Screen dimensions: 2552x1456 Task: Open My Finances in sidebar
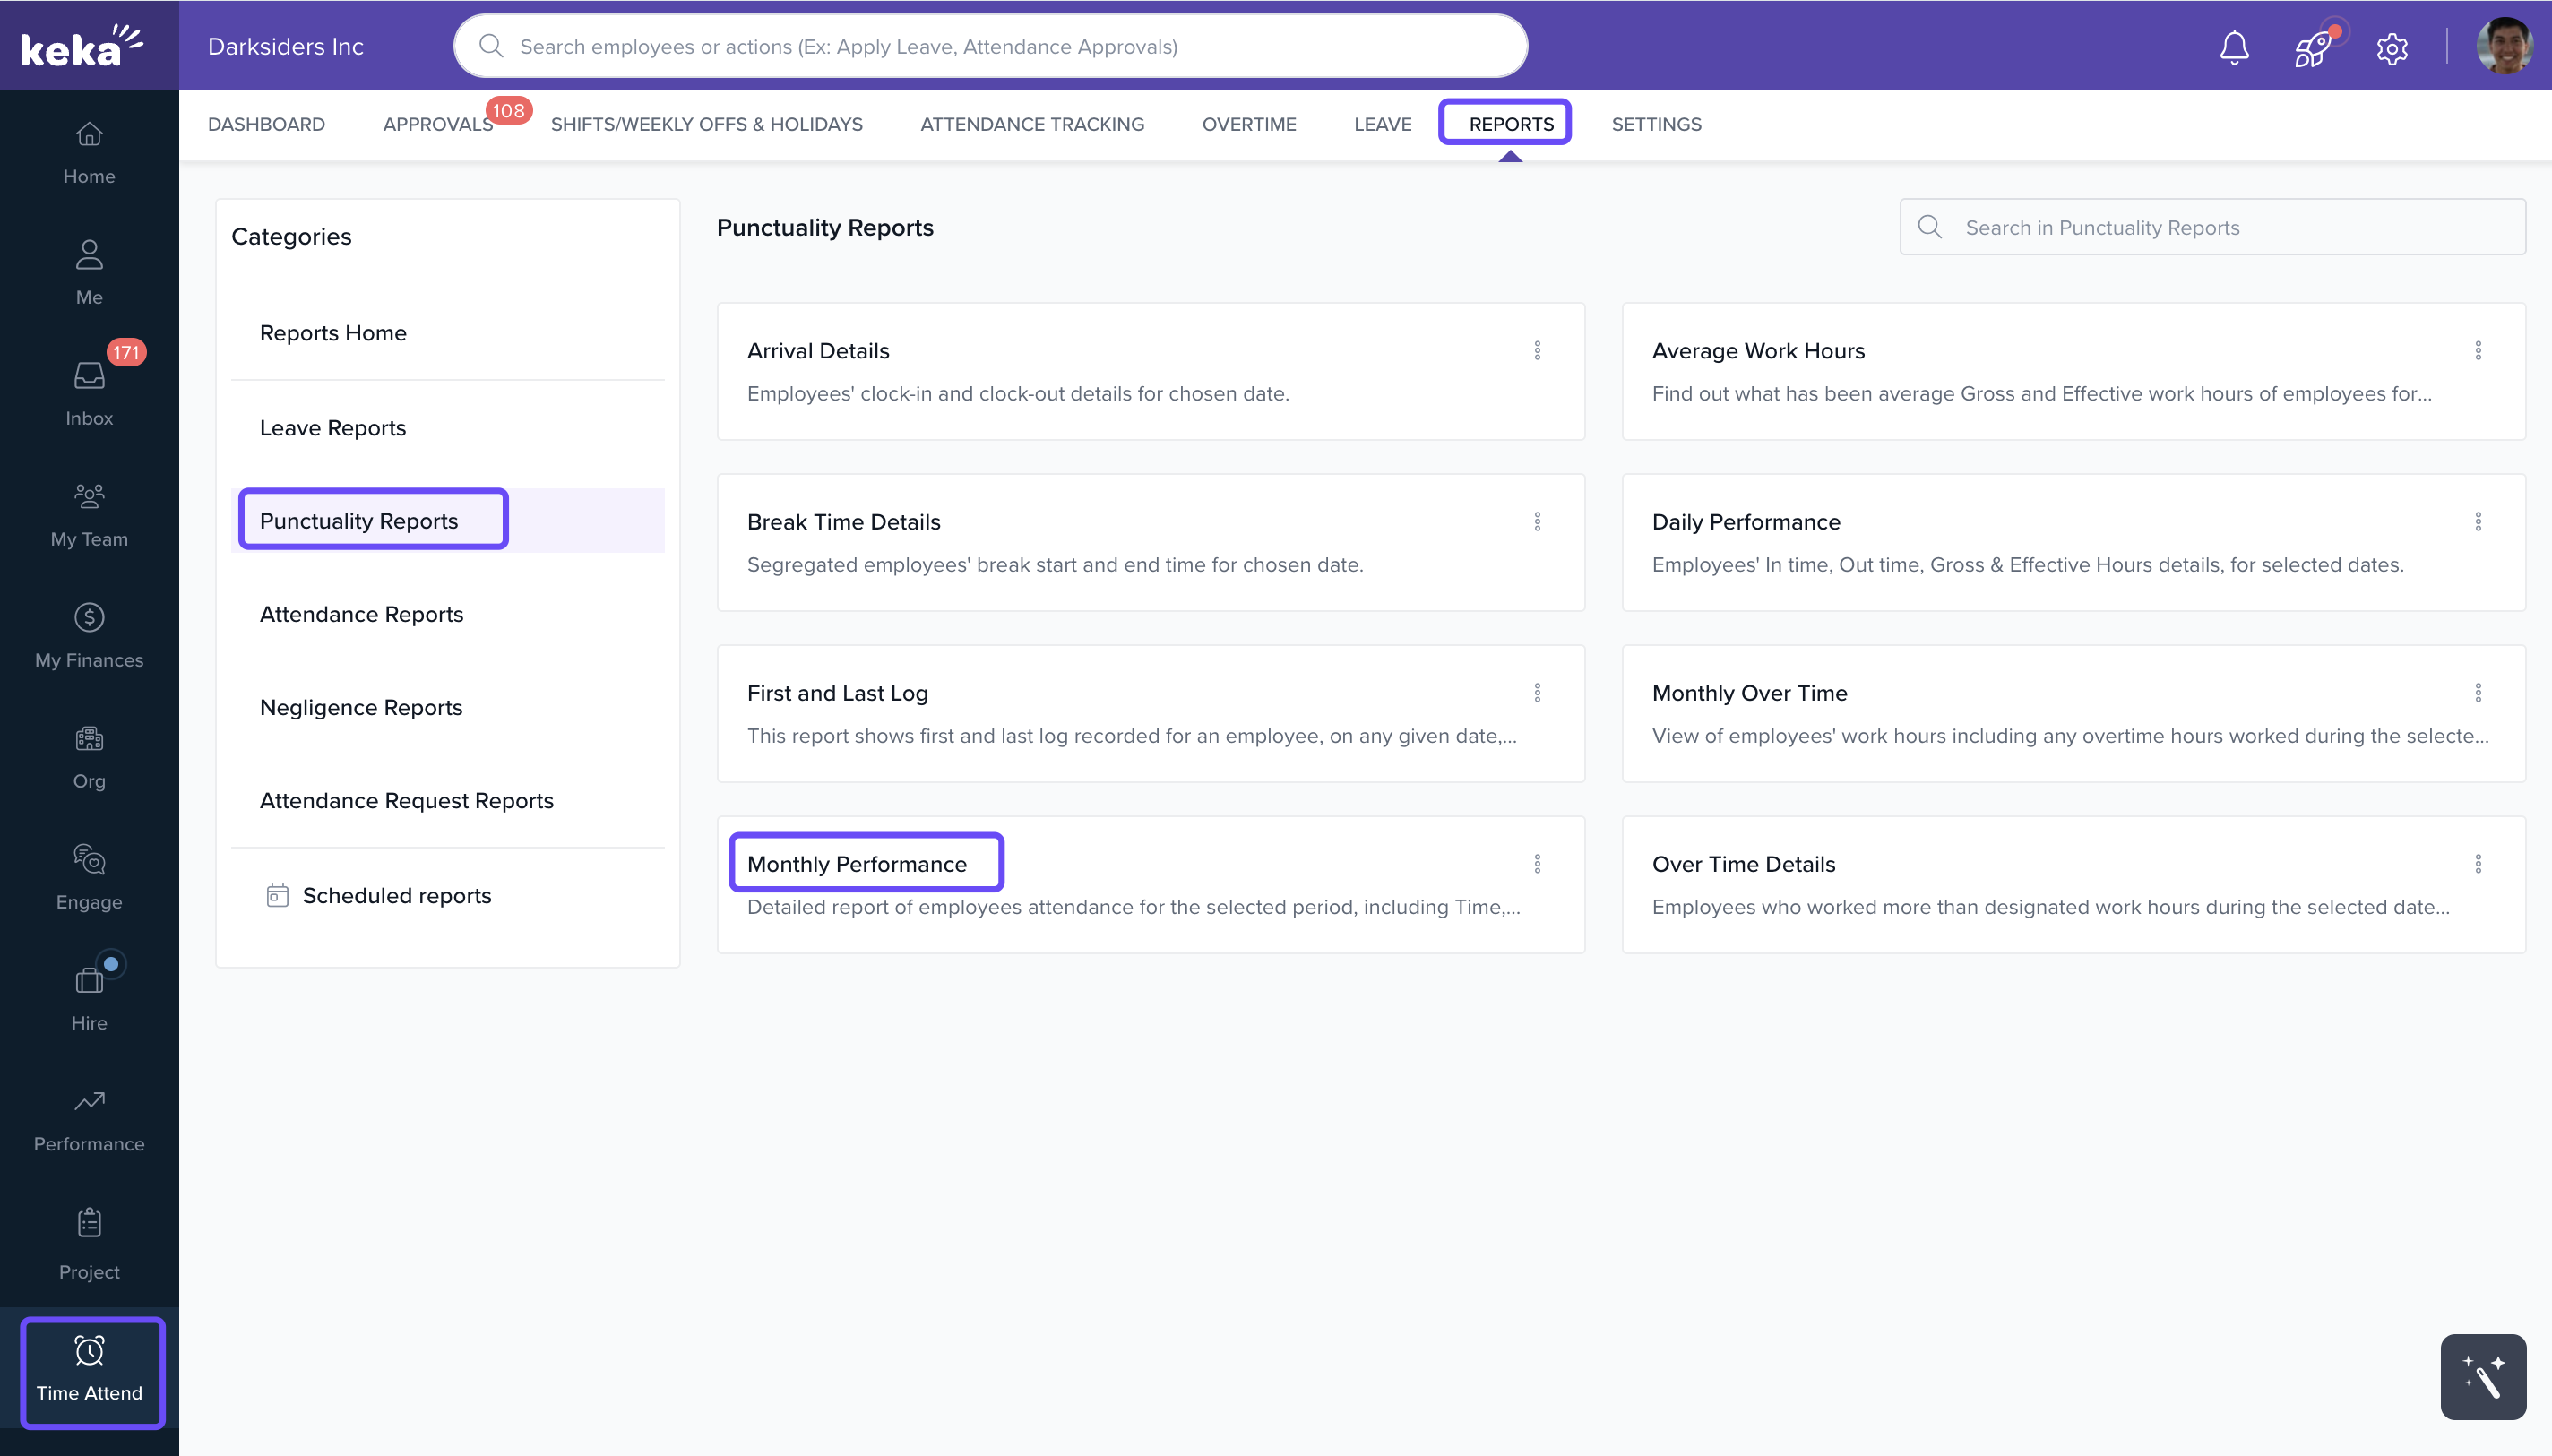pos(89,636)
